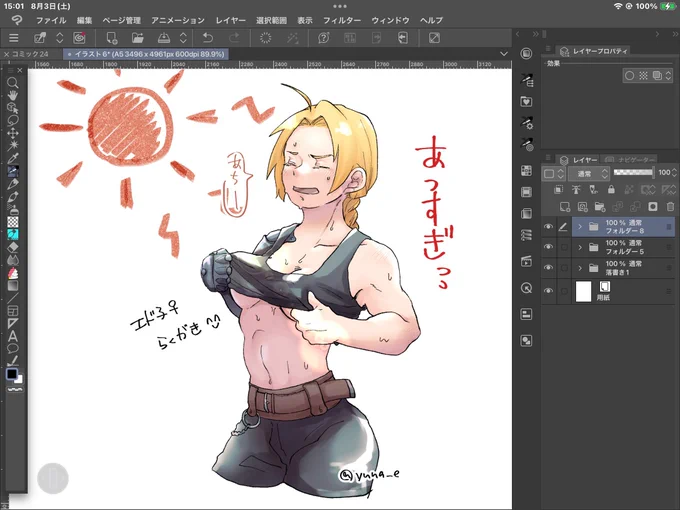Select the Balloon tool
680x510 pixels.
13,348
